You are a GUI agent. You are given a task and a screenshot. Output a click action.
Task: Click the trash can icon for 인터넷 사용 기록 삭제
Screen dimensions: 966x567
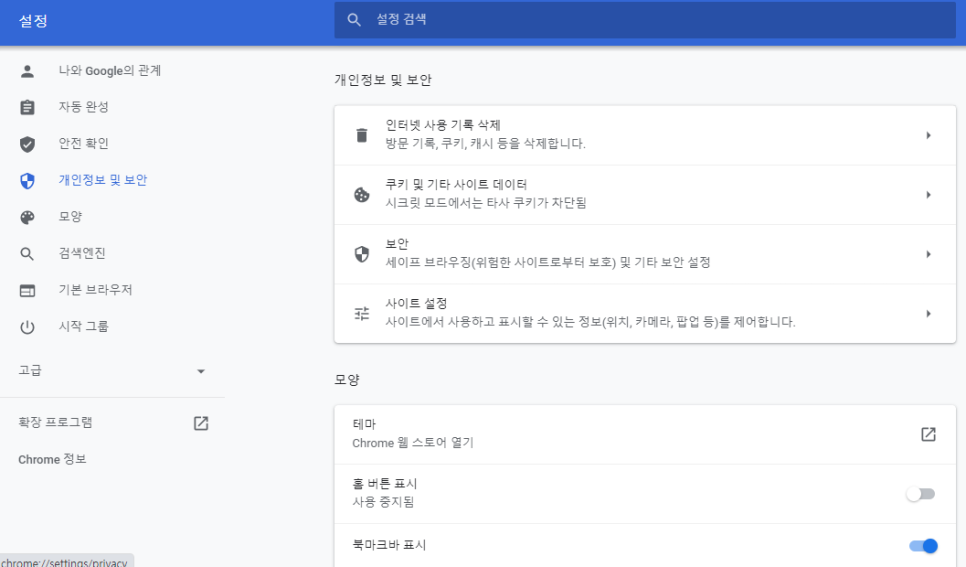[362, 135]
